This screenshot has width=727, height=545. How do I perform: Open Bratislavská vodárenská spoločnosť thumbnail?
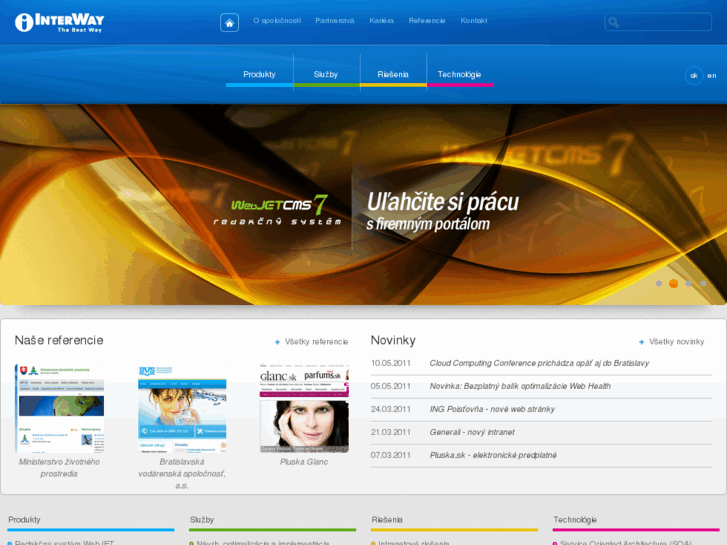click(x=182, y=408)
